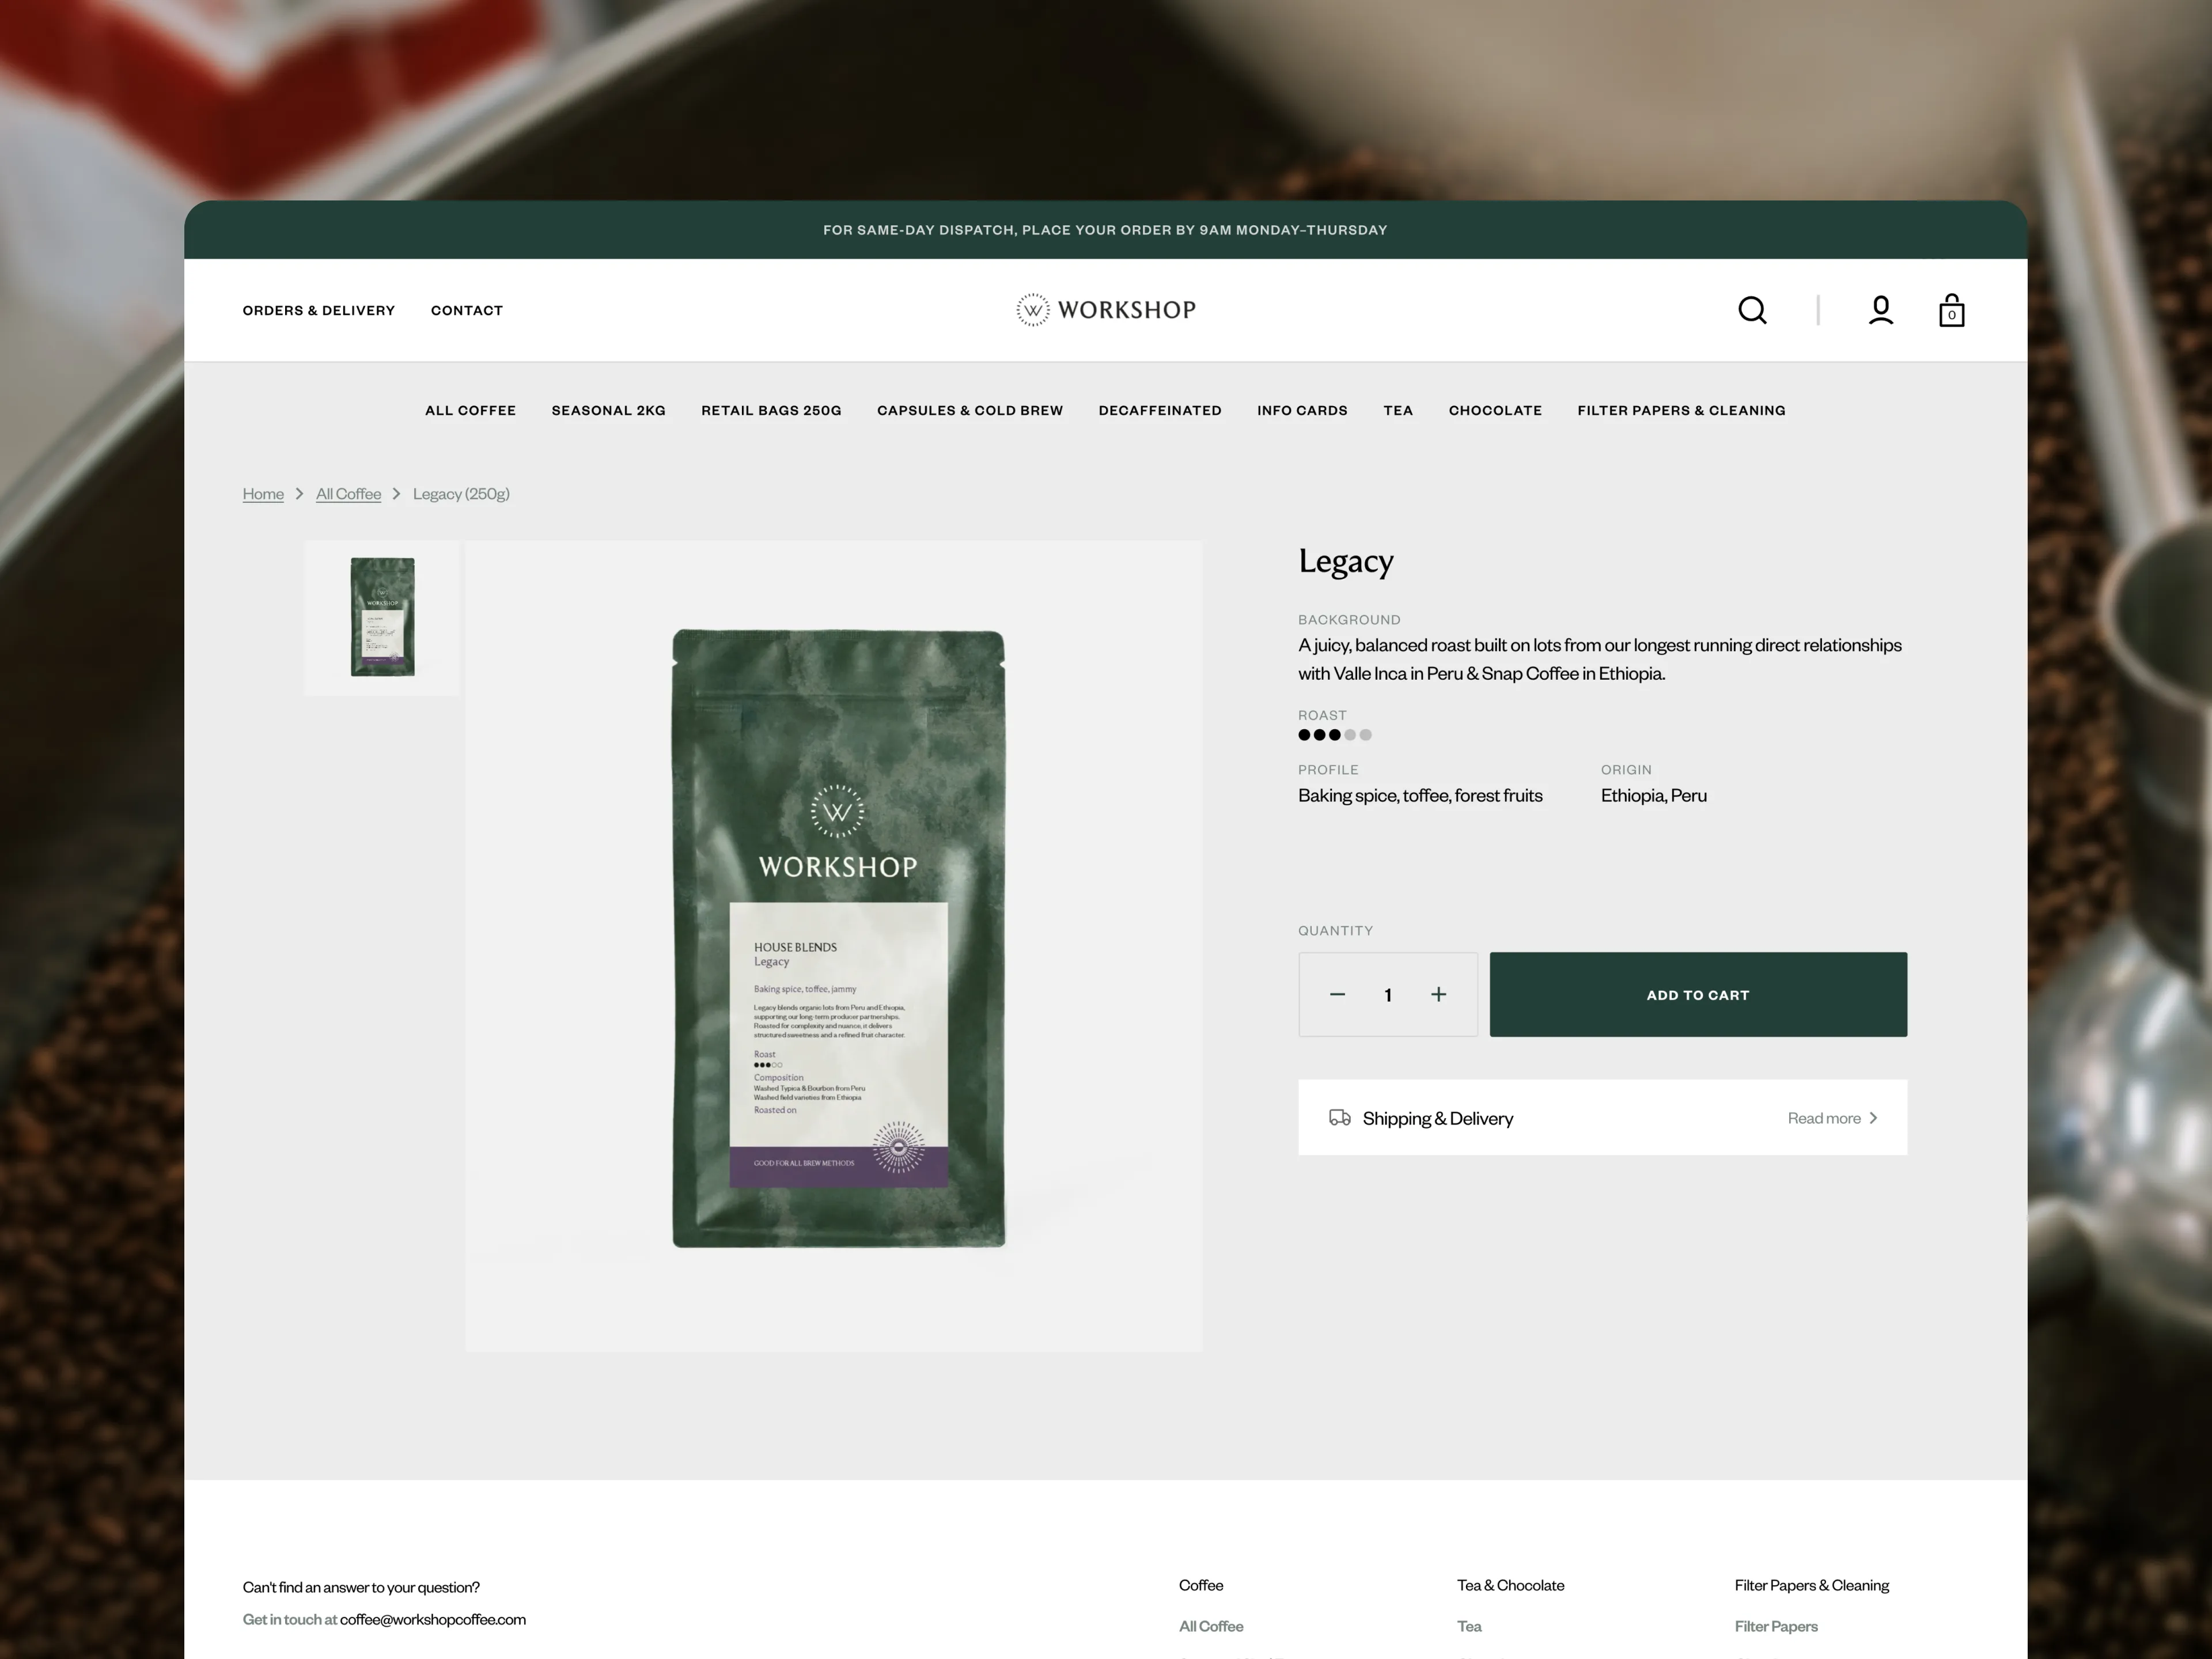This screenshot has height=1659, width=2212.
Task: Decrease quantity with minus icon
Action: coord(1337,994)
